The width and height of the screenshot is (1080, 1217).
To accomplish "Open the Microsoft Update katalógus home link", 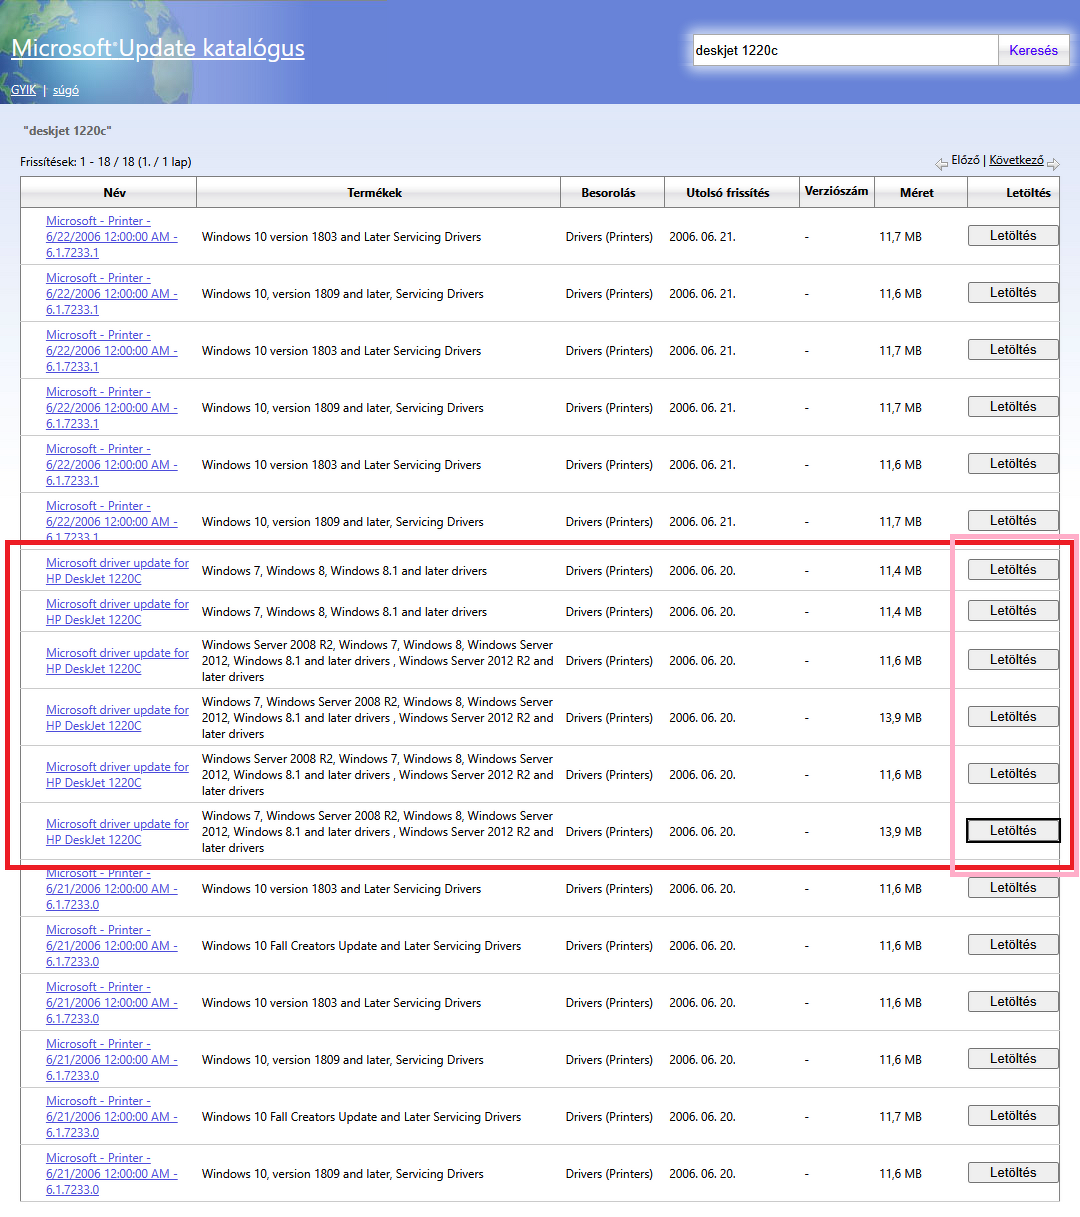I will [x=158, y=48].
